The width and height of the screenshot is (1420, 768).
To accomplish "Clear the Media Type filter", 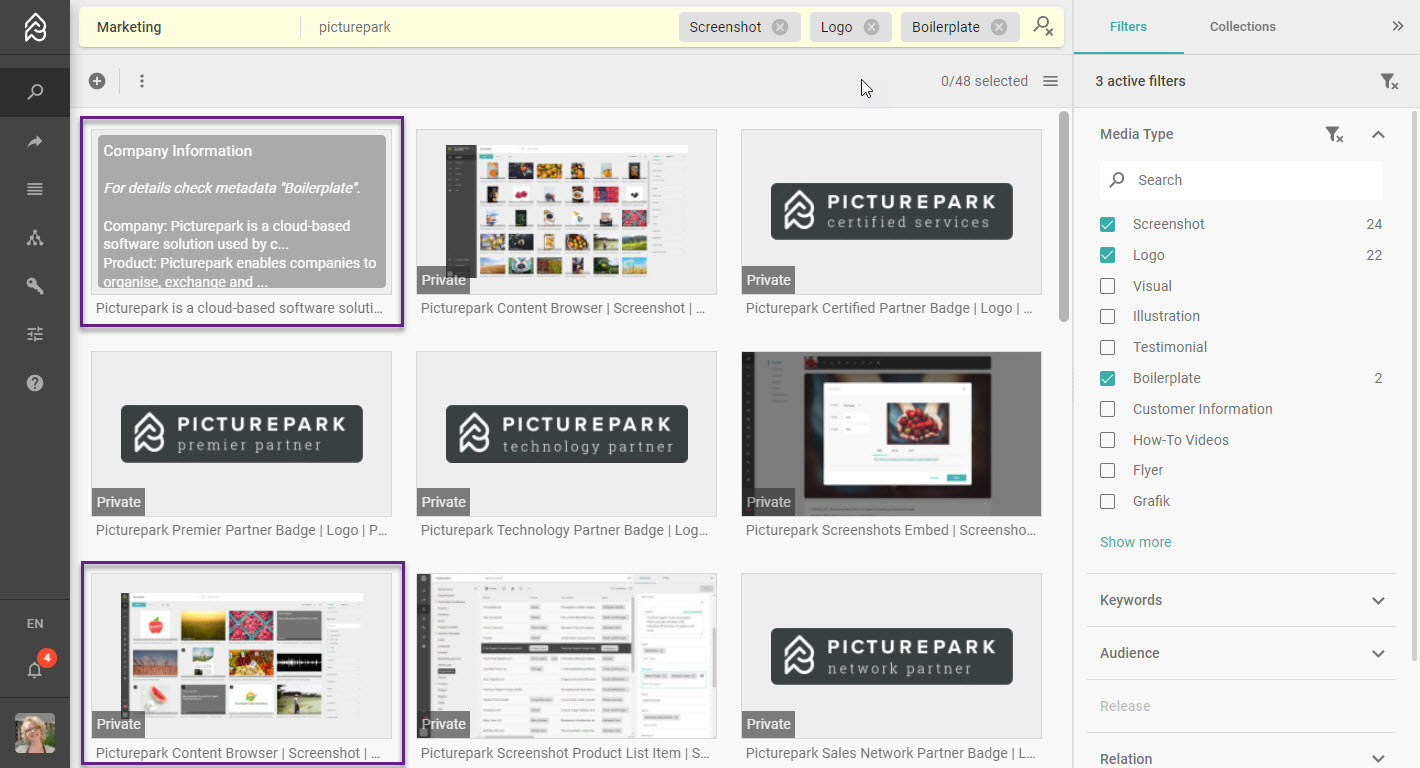I will 1334,134.
